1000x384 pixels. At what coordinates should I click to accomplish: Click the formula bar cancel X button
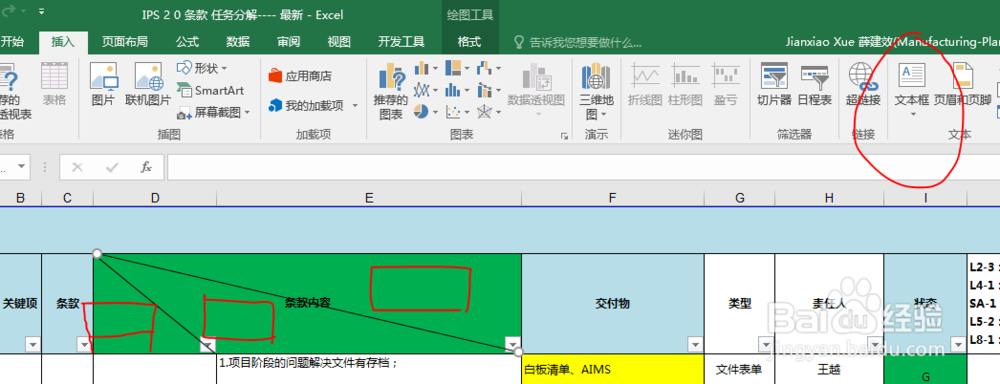click(78, 167)
